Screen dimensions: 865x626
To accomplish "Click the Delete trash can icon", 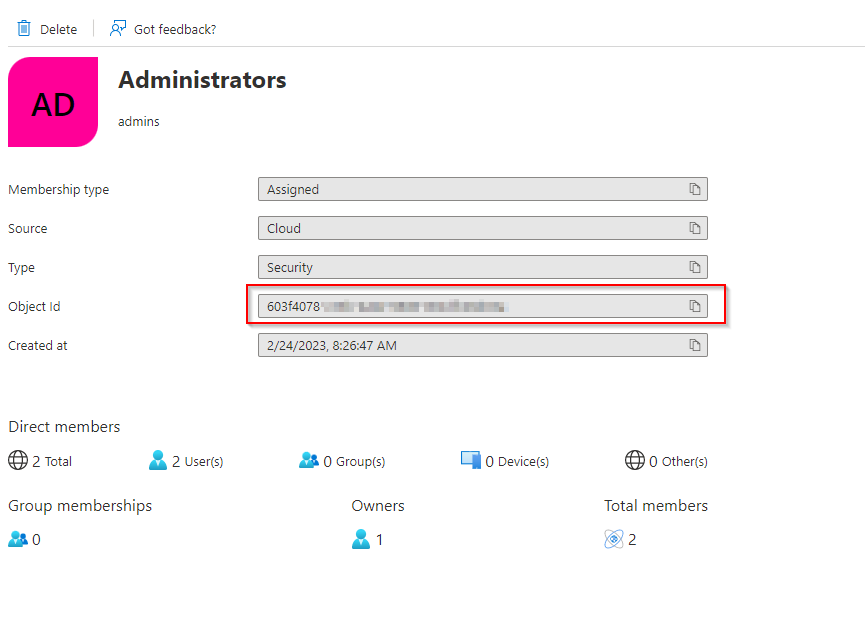I will point(24,29).
